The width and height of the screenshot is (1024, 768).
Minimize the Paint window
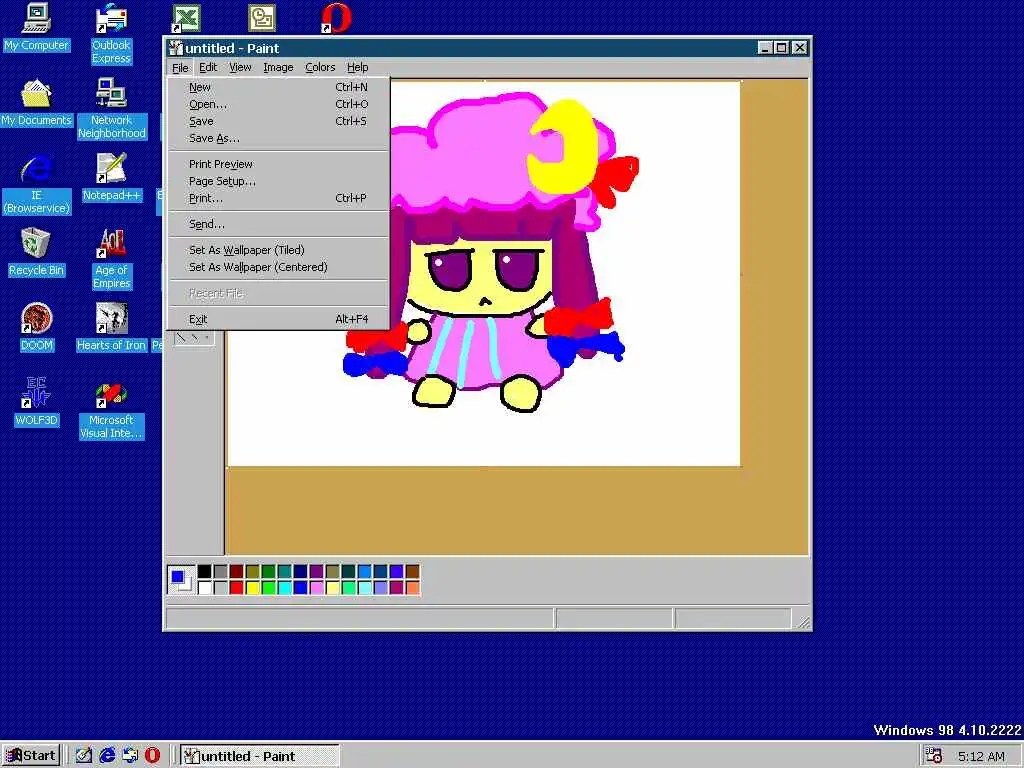click(765, 48)
